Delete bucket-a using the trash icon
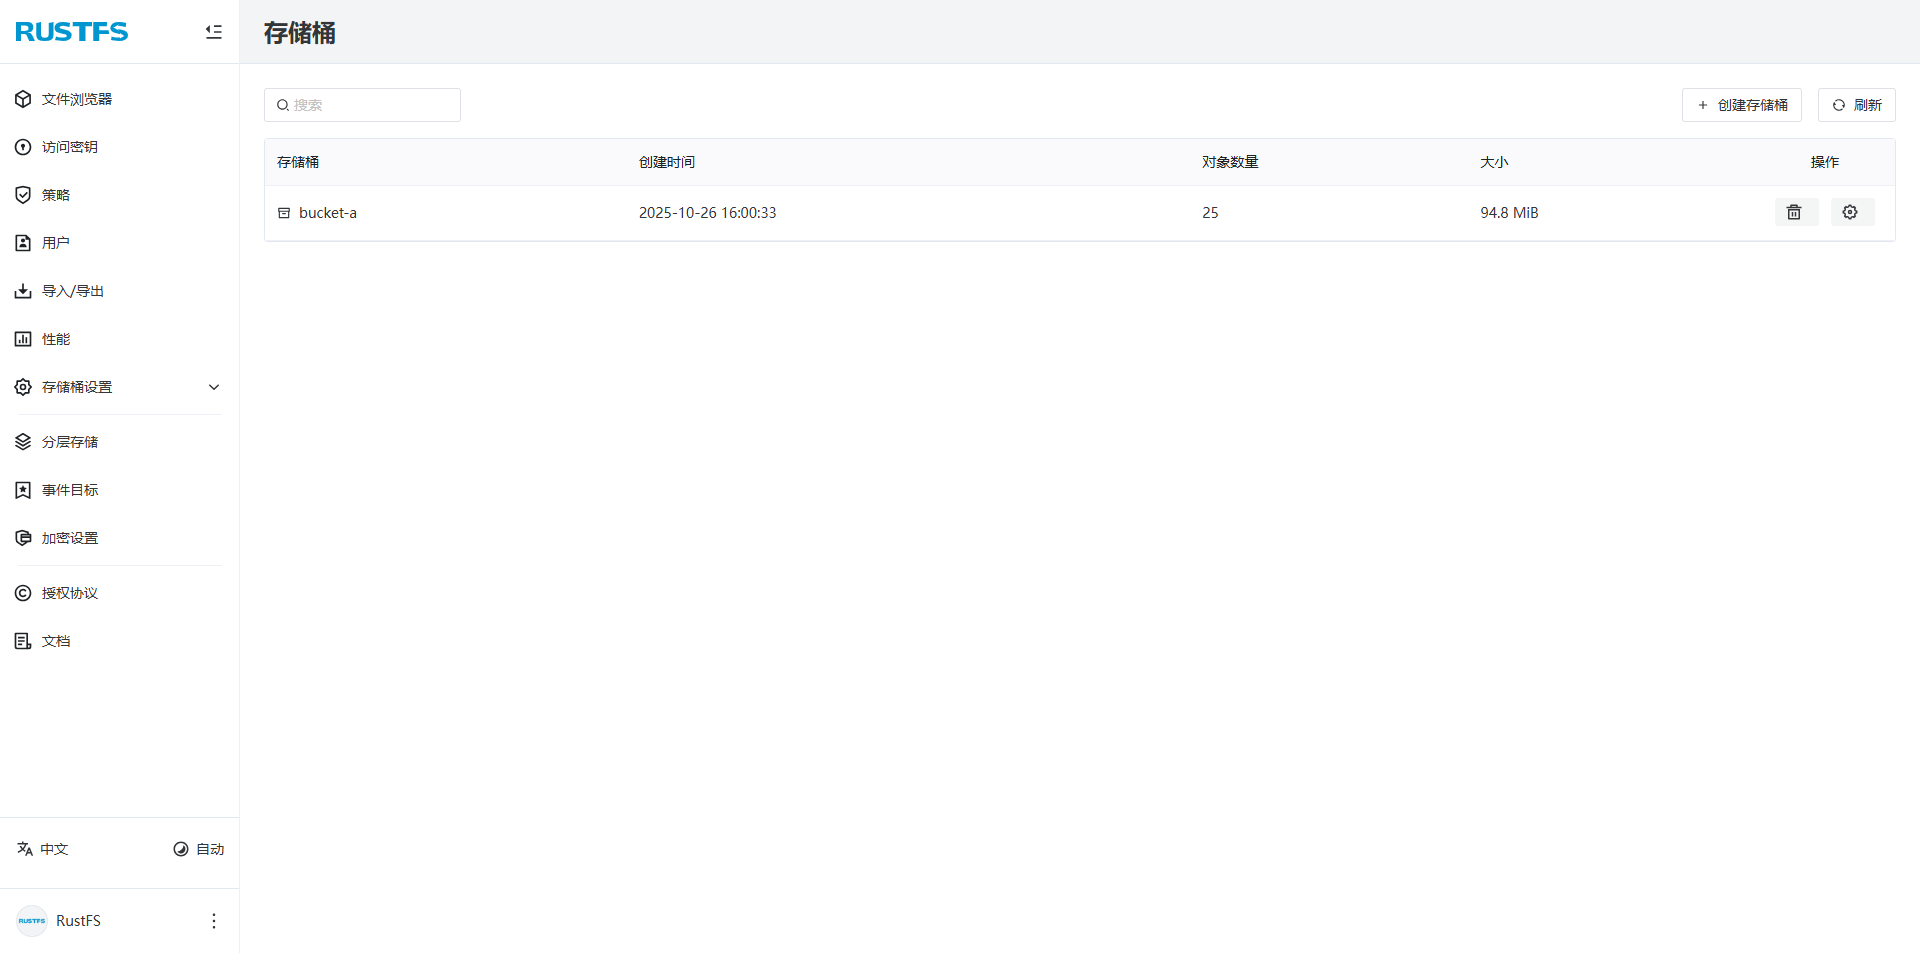1920x953 pixels. click(x=1795, y=212)
